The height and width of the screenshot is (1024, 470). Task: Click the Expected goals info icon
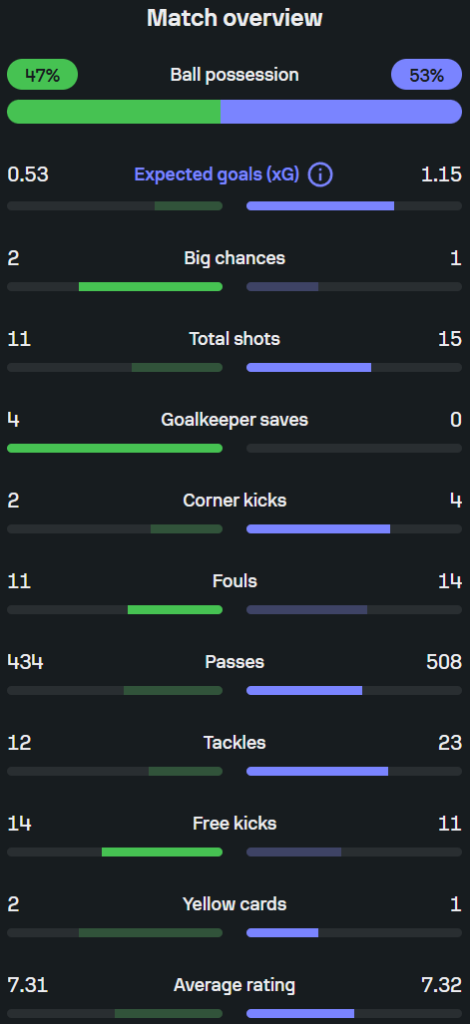point(320,175)
